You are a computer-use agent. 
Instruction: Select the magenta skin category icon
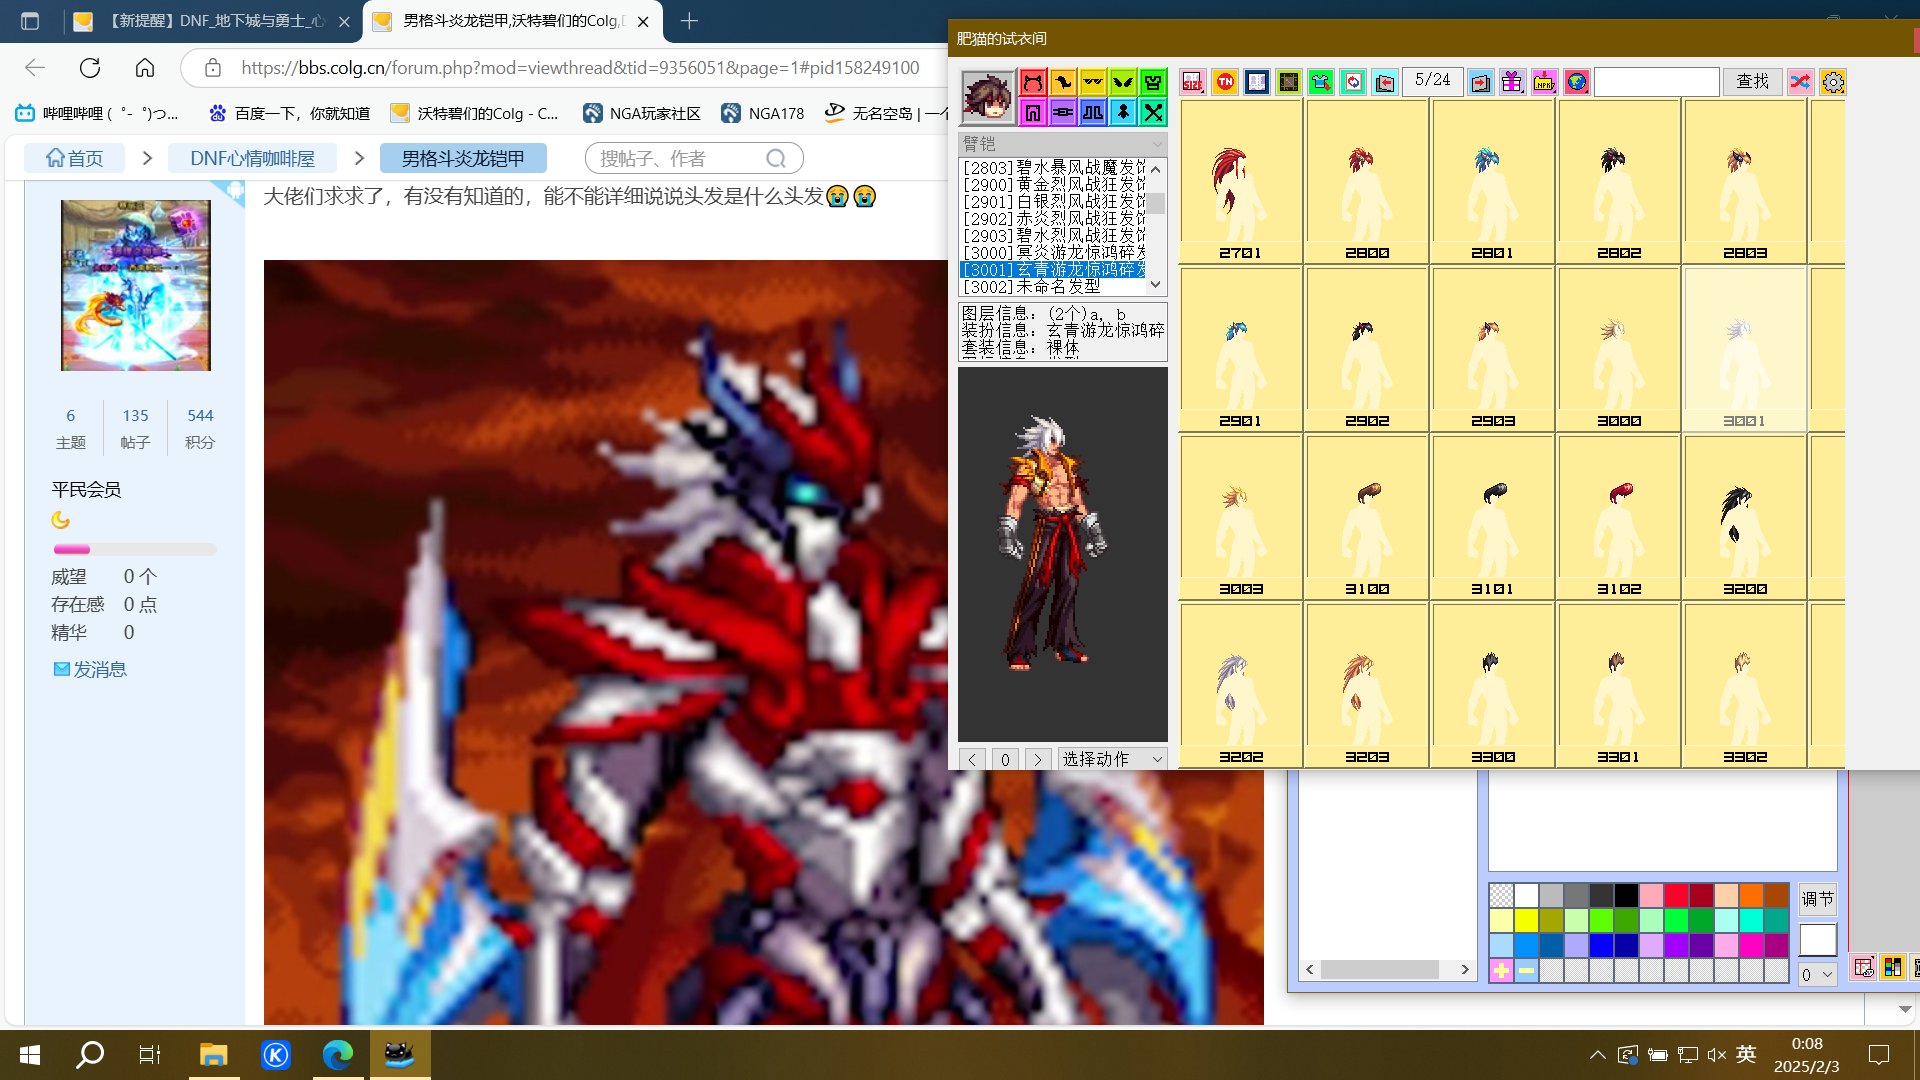(1033, 112)
